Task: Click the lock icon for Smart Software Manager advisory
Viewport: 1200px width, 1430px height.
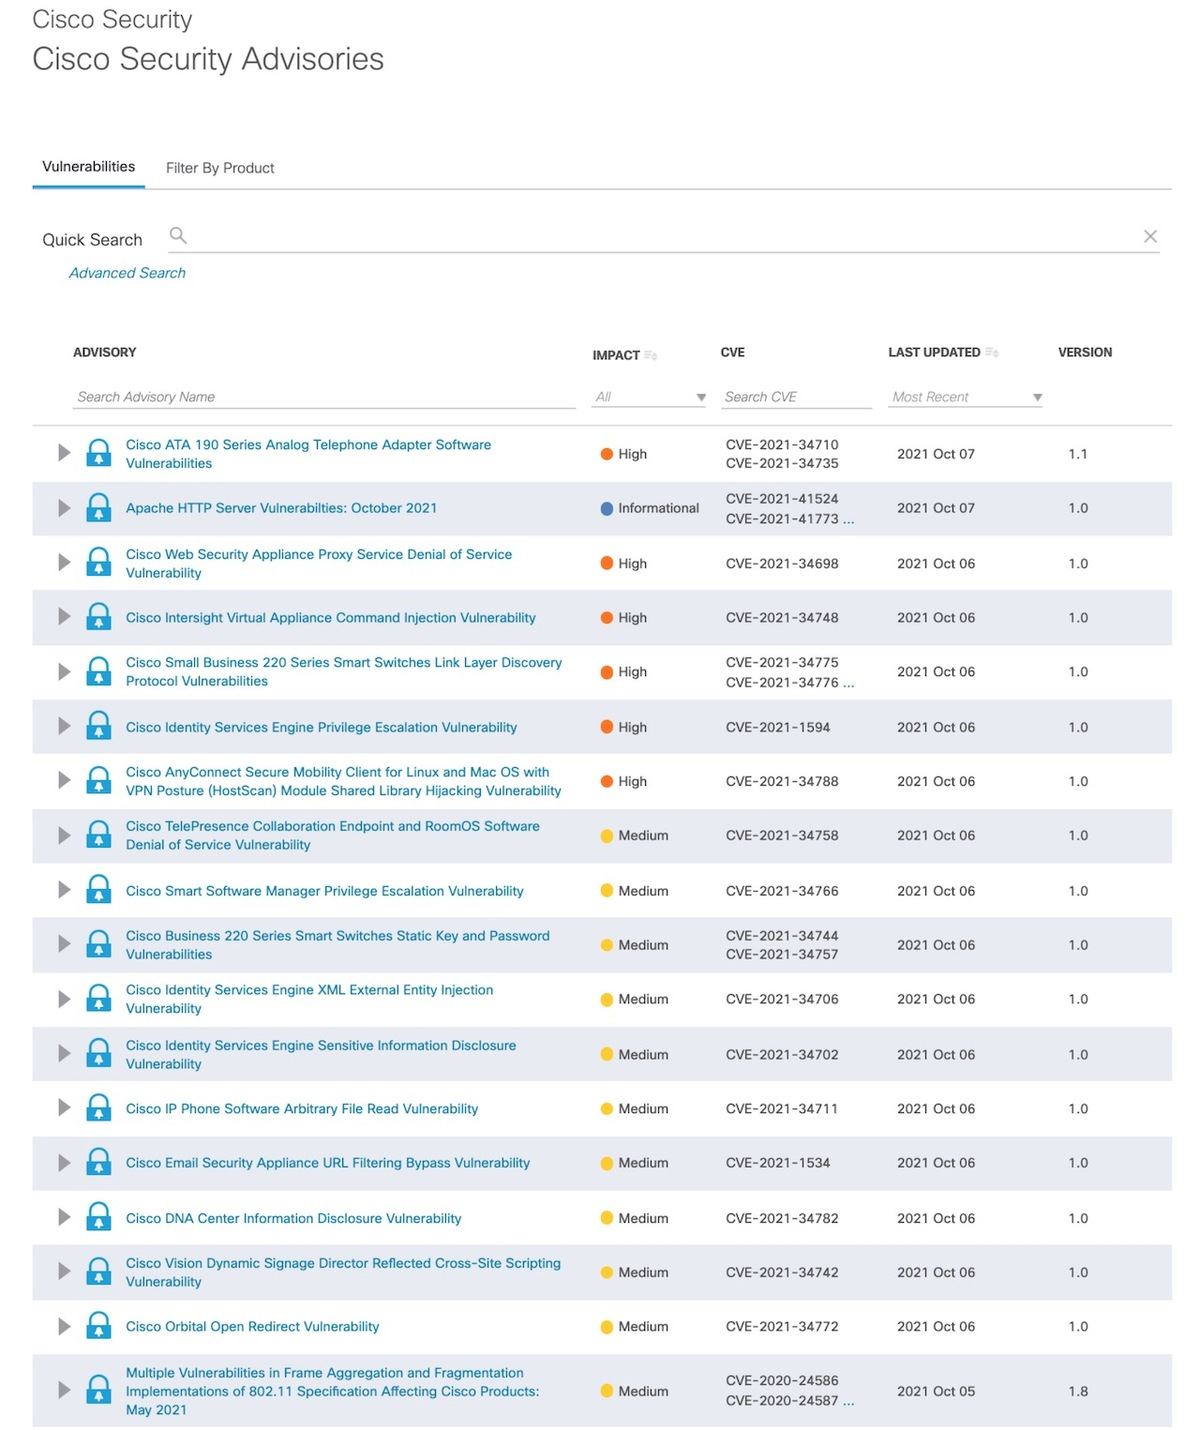Action: point(99,889)
